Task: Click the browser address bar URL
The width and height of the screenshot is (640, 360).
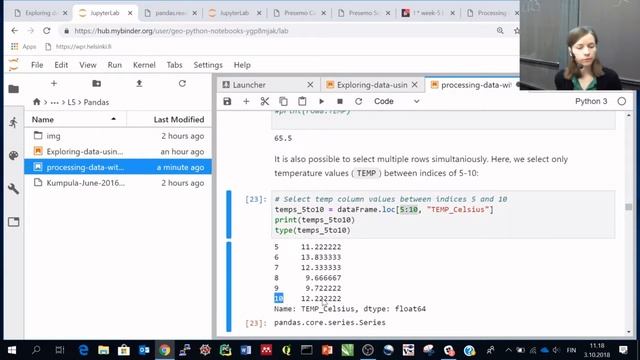Action: pyautogui.click(x=181, y=31)
